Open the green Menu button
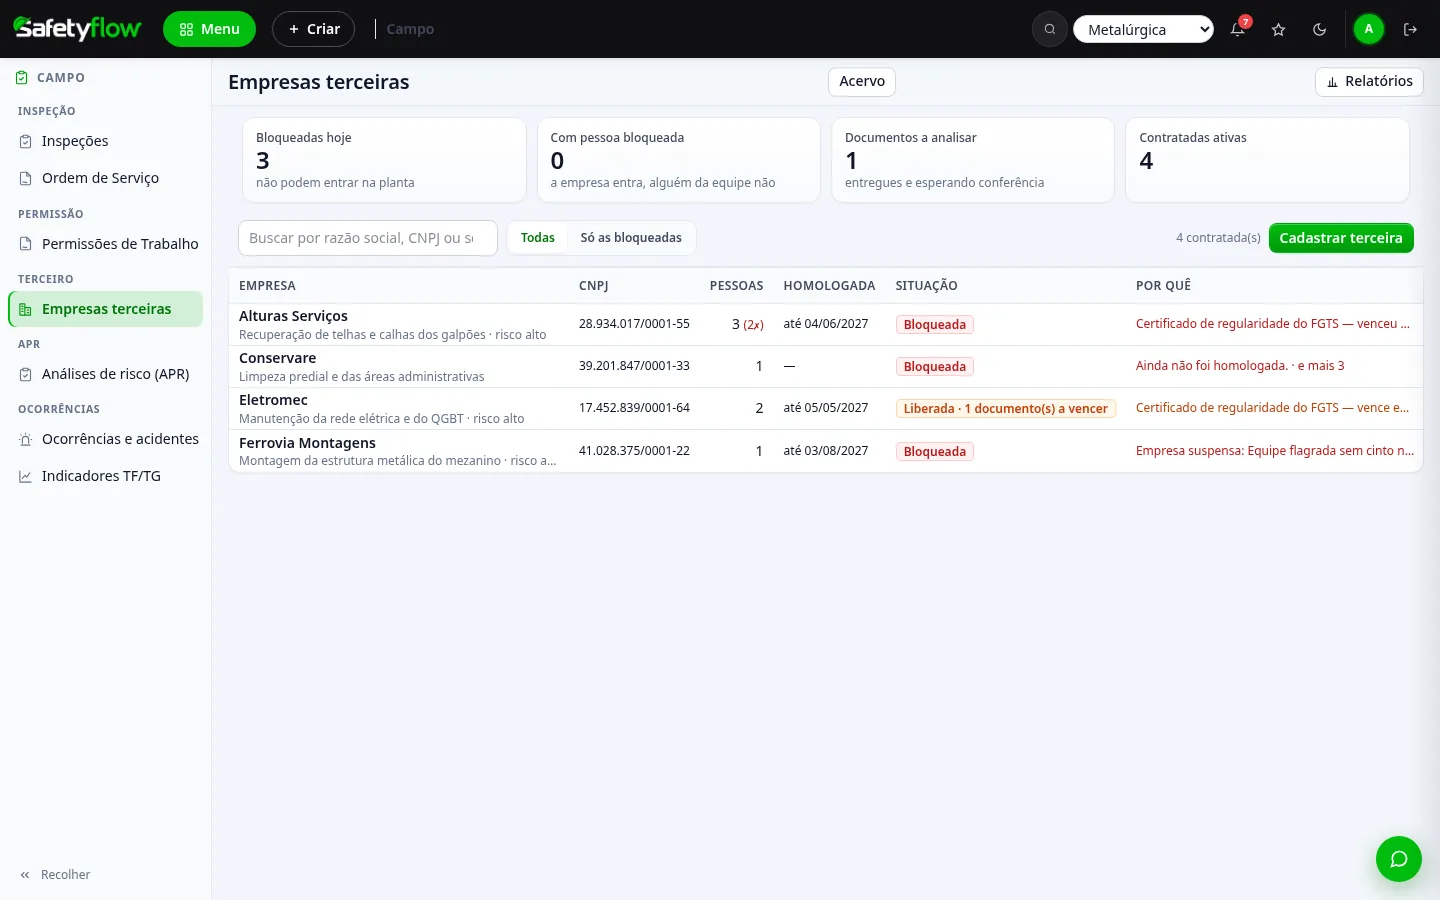 209,29
